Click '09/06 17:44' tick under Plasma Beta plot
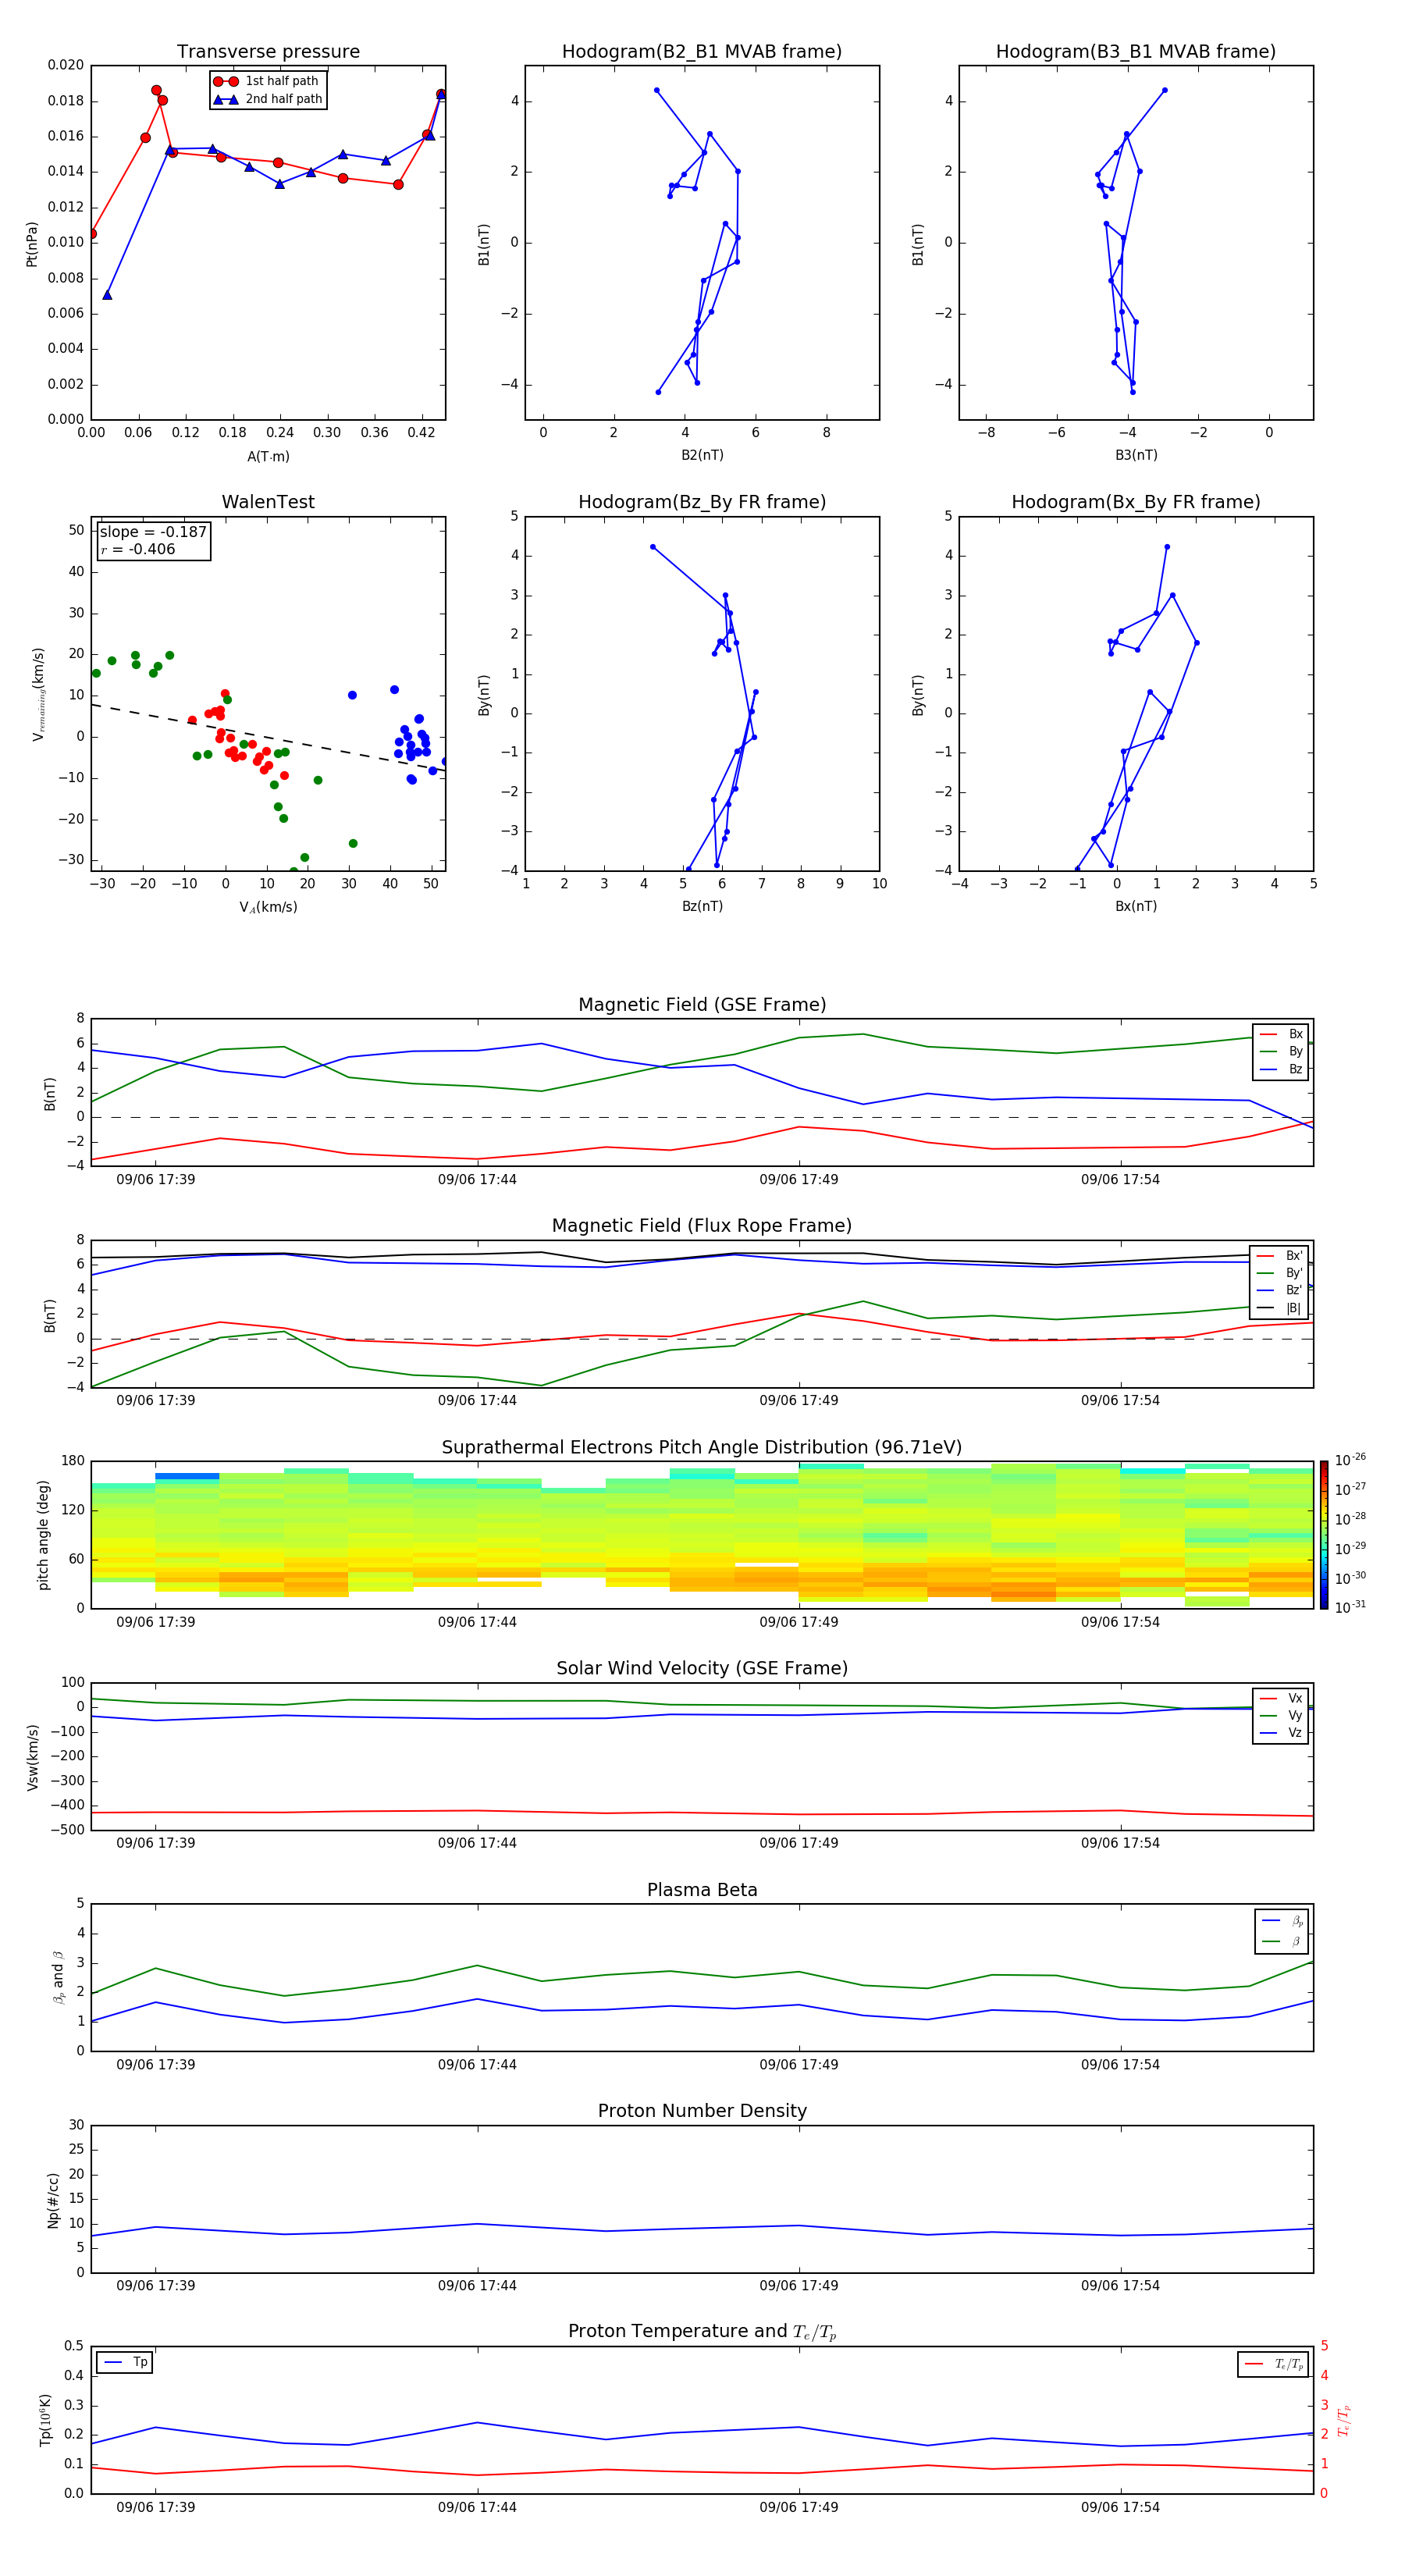Screen dimensions: 1405x2576 coord(477,2065)
